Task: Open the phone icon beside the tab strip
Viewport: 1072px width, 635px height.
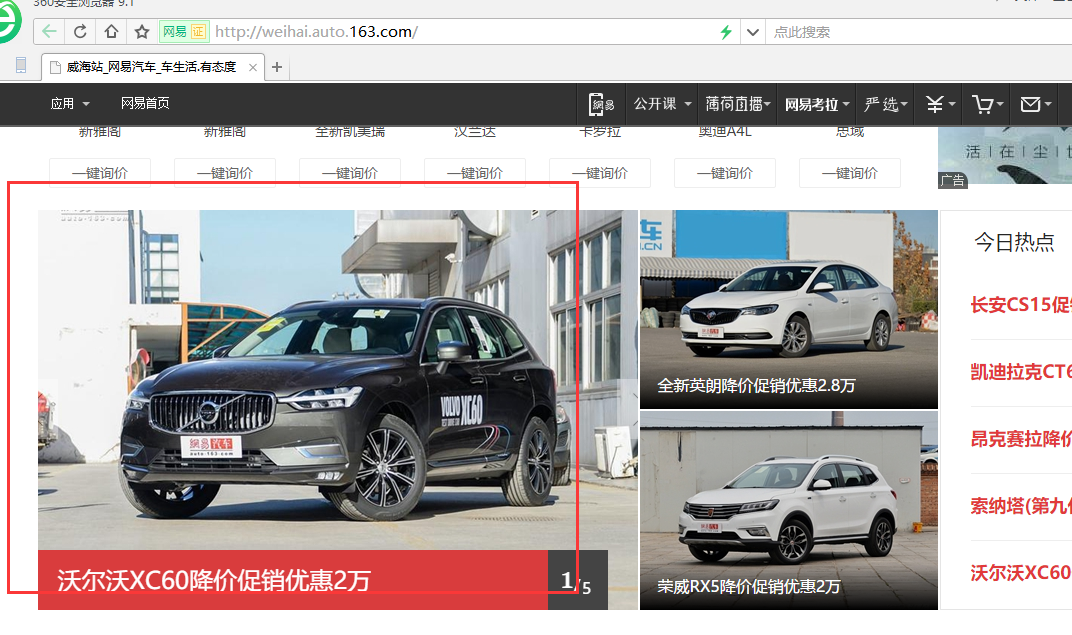Action: pyautogui.click(x=21, y=66)
